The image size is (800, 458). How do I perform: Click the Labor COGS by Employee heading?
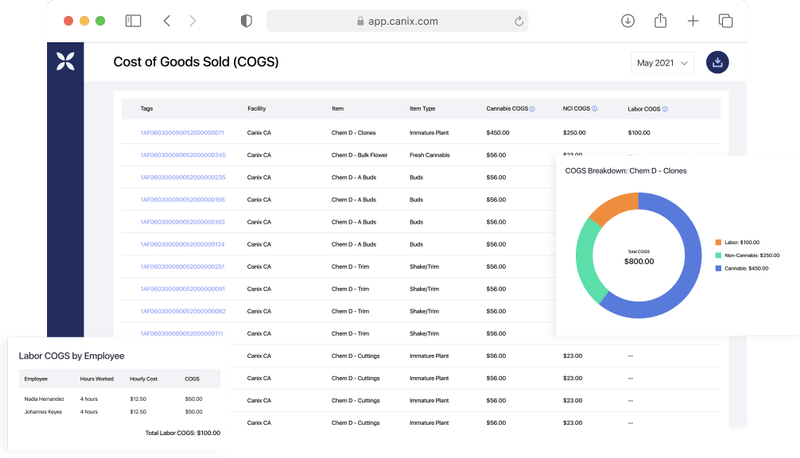pyautogui.click(x=71, y=356)
